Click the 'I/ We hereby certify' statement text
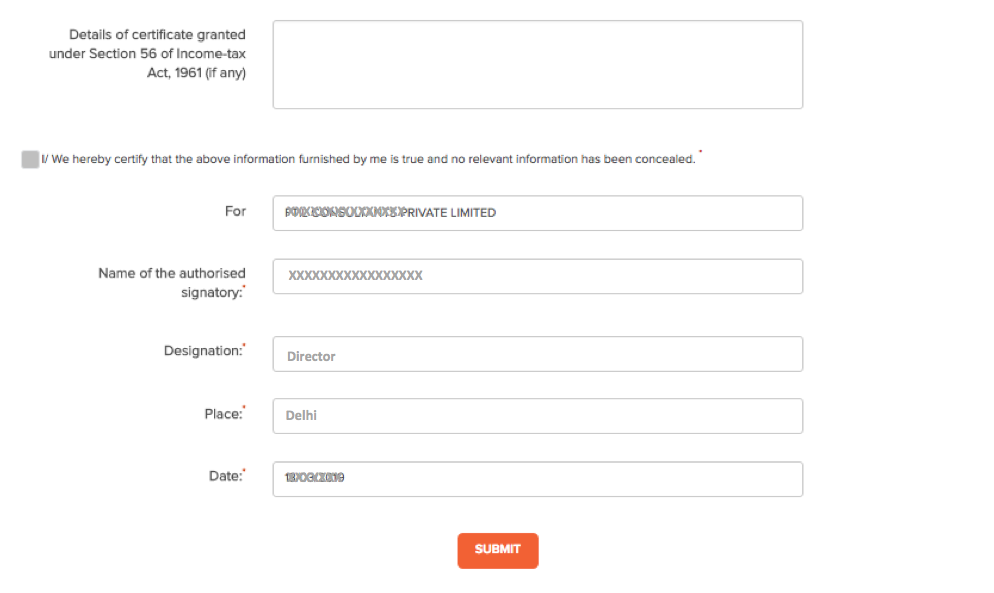Image resolution: width=994 pixels, height=593 pixels. pos(370,160)
